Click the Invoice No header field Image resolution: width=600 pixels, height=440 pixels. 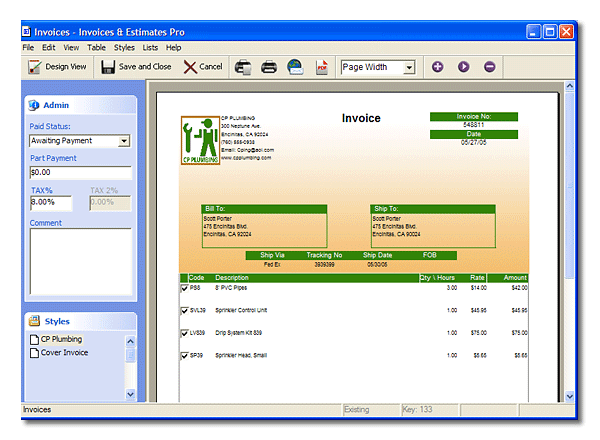coord(474,116)
